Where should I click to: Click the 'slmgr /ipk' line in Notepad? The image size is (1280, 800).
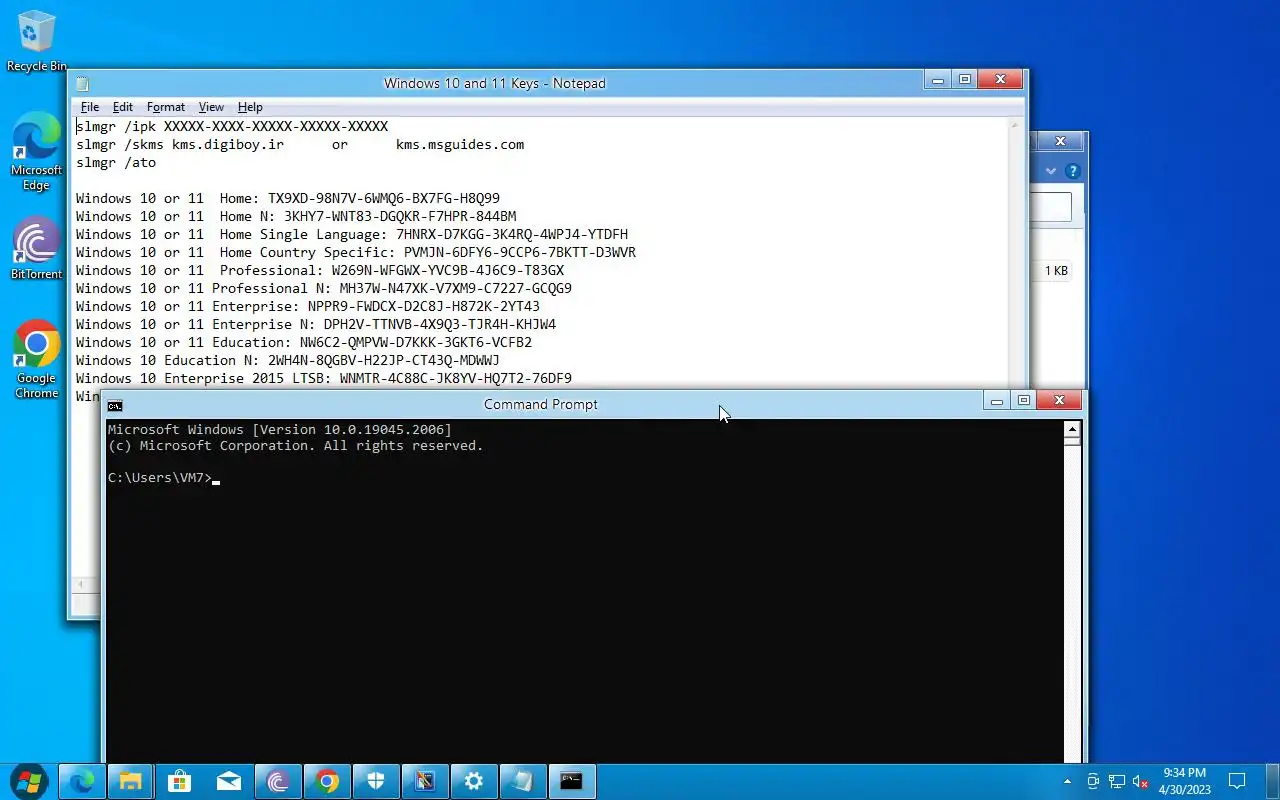[232, 127]
